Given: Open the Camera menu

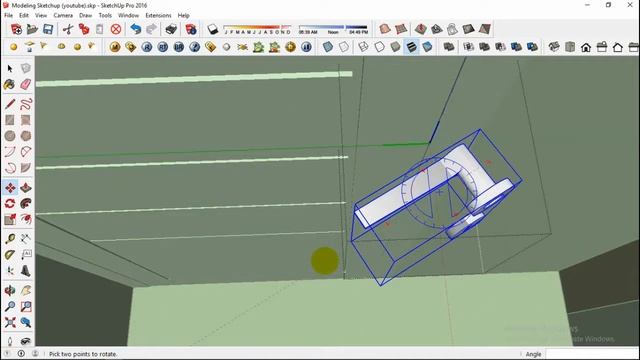Looking at the screenshot, I should tap(63, 15).
